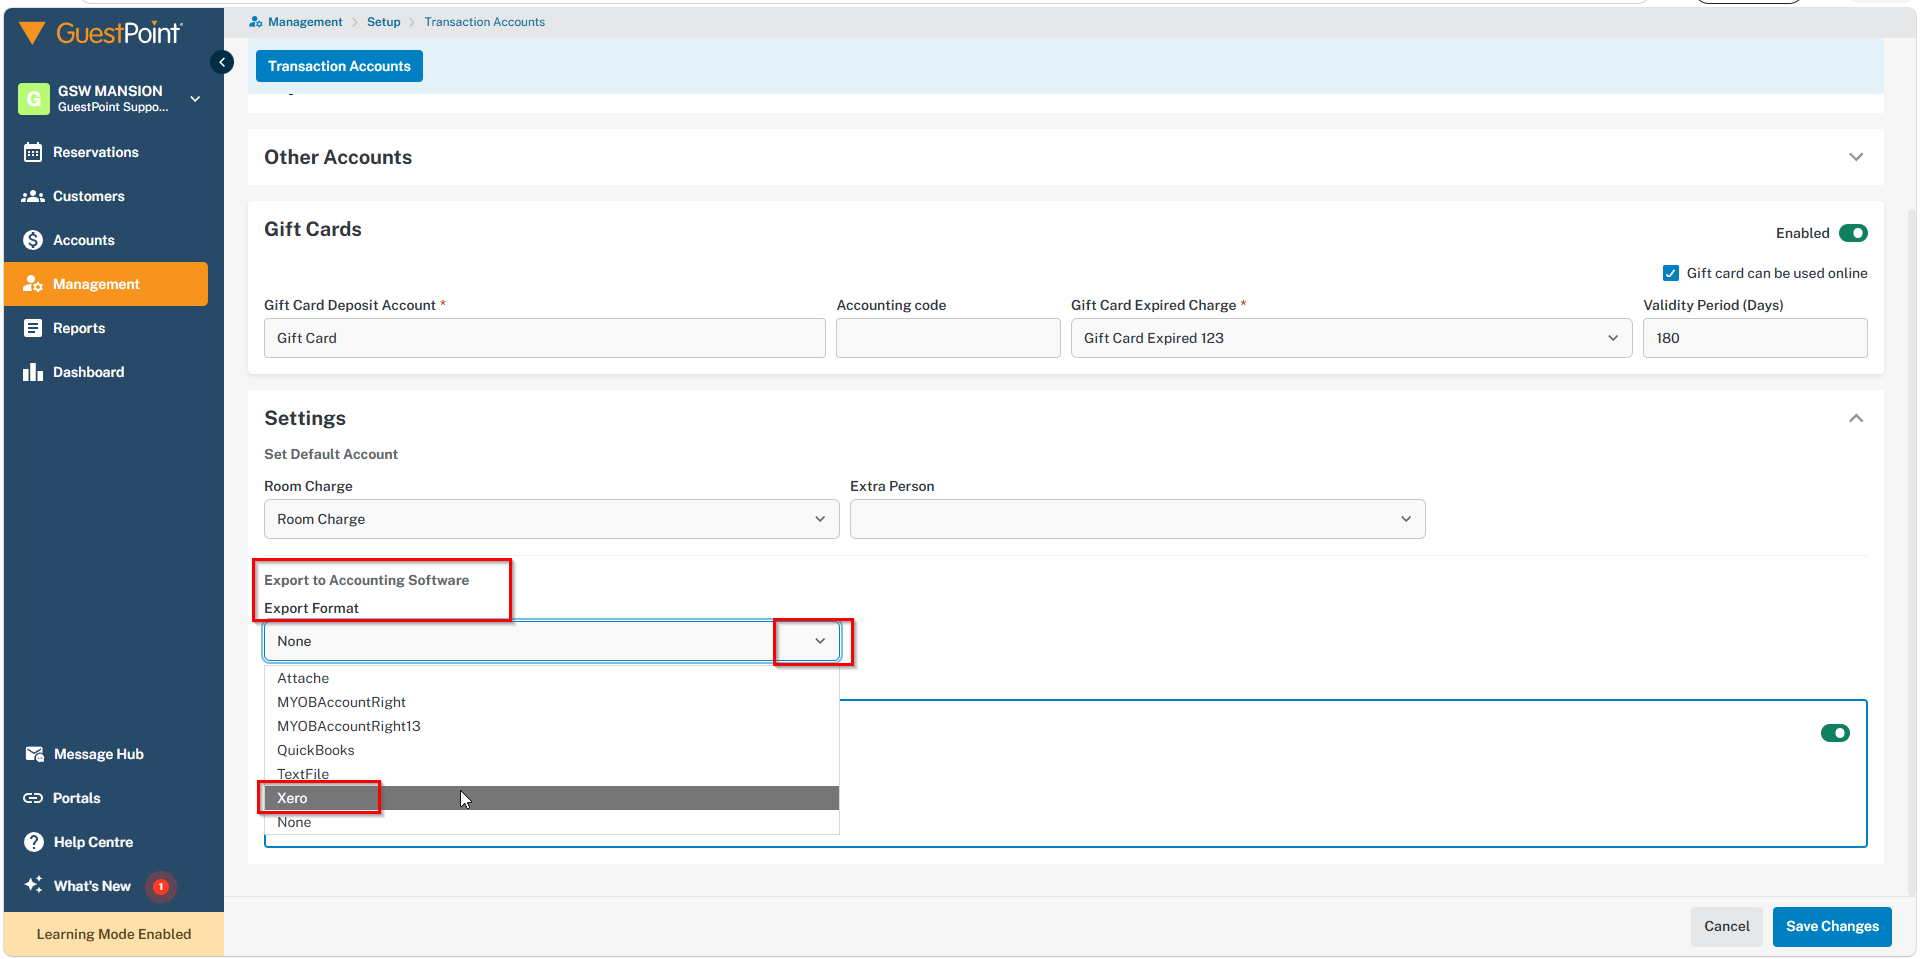The width and height of the screenshot is (1920, 959).
Task: Click the What's New notification badge
Action: [160, 886]
